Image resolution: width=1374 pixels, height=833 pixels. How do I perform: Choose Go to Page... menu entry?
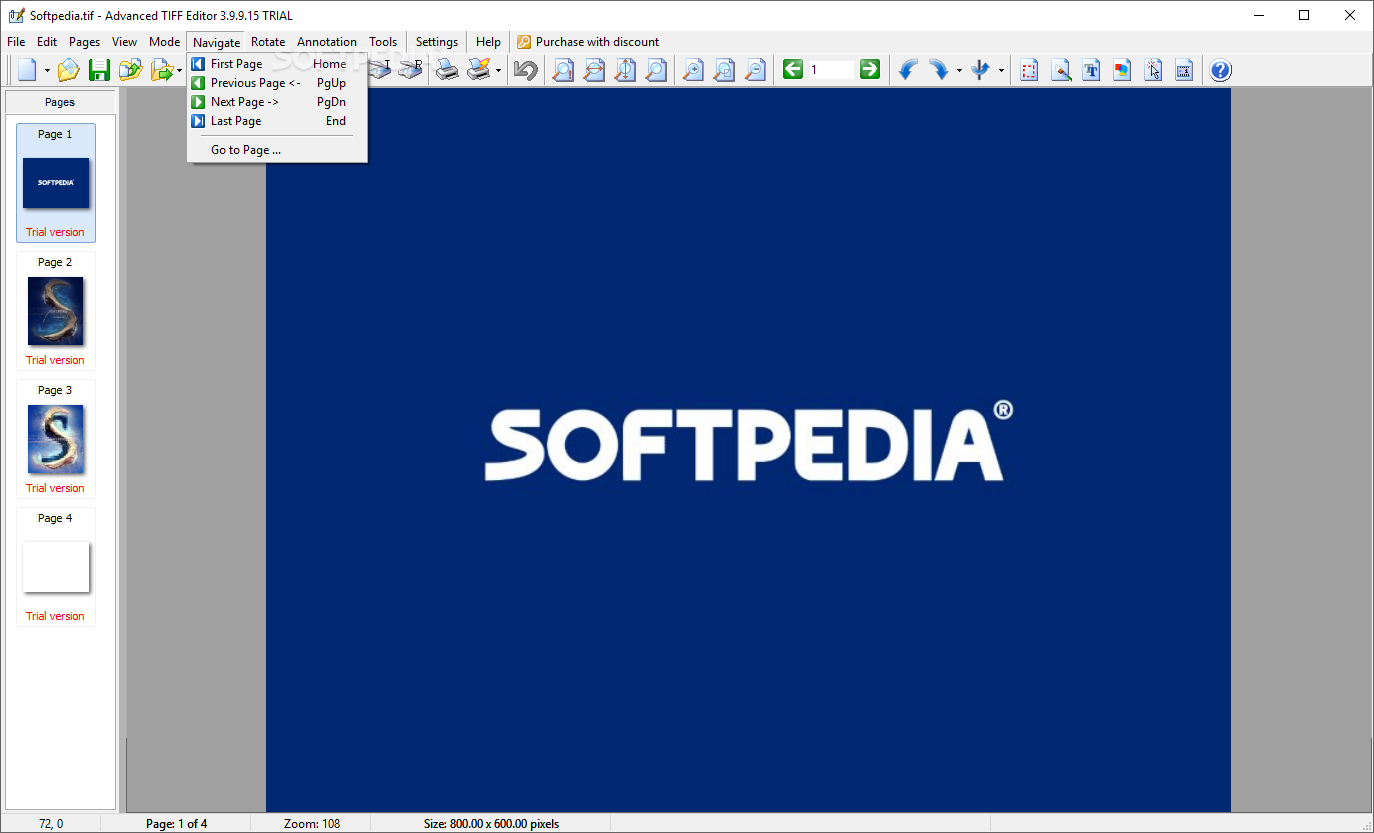(x=277, y=150)
